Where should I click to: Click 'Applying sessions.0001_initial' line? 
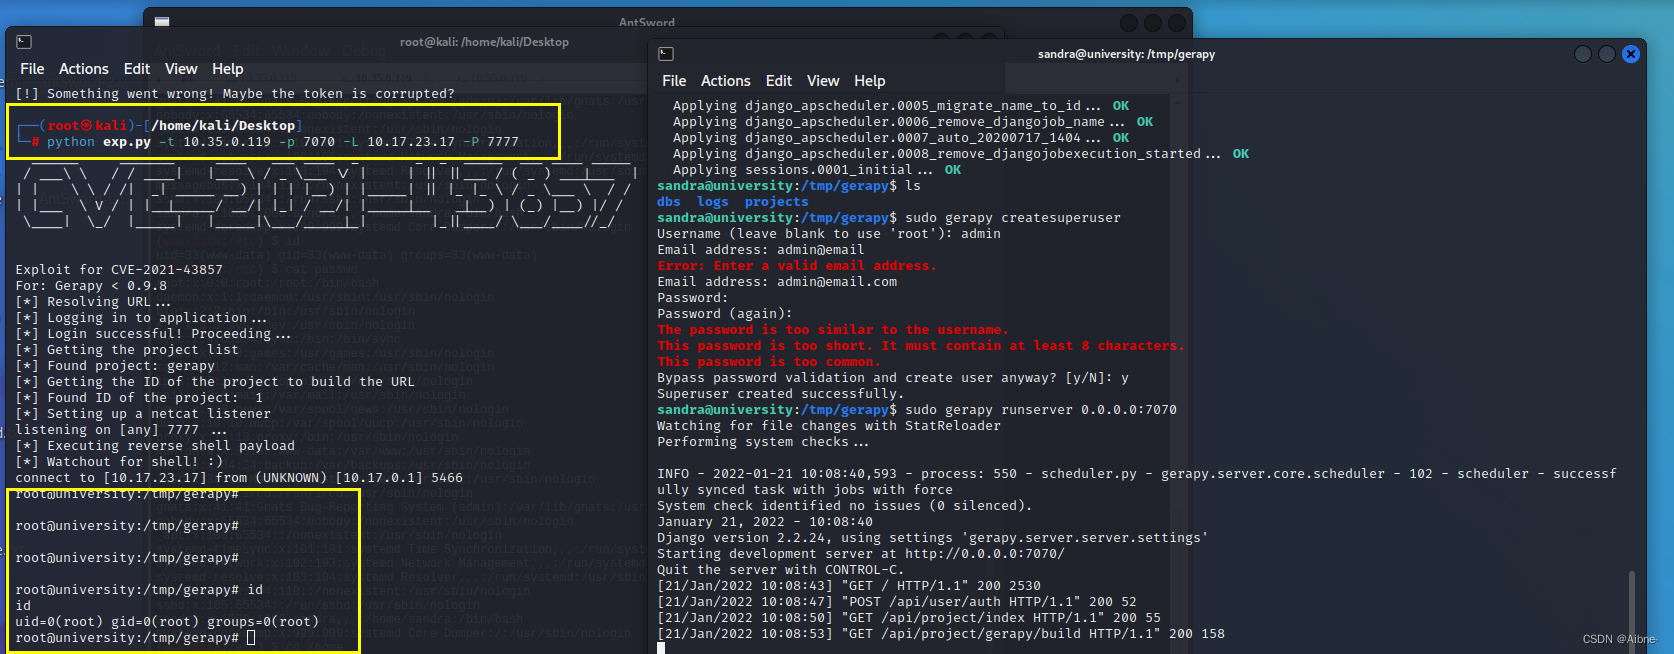[x=817, y=170]
